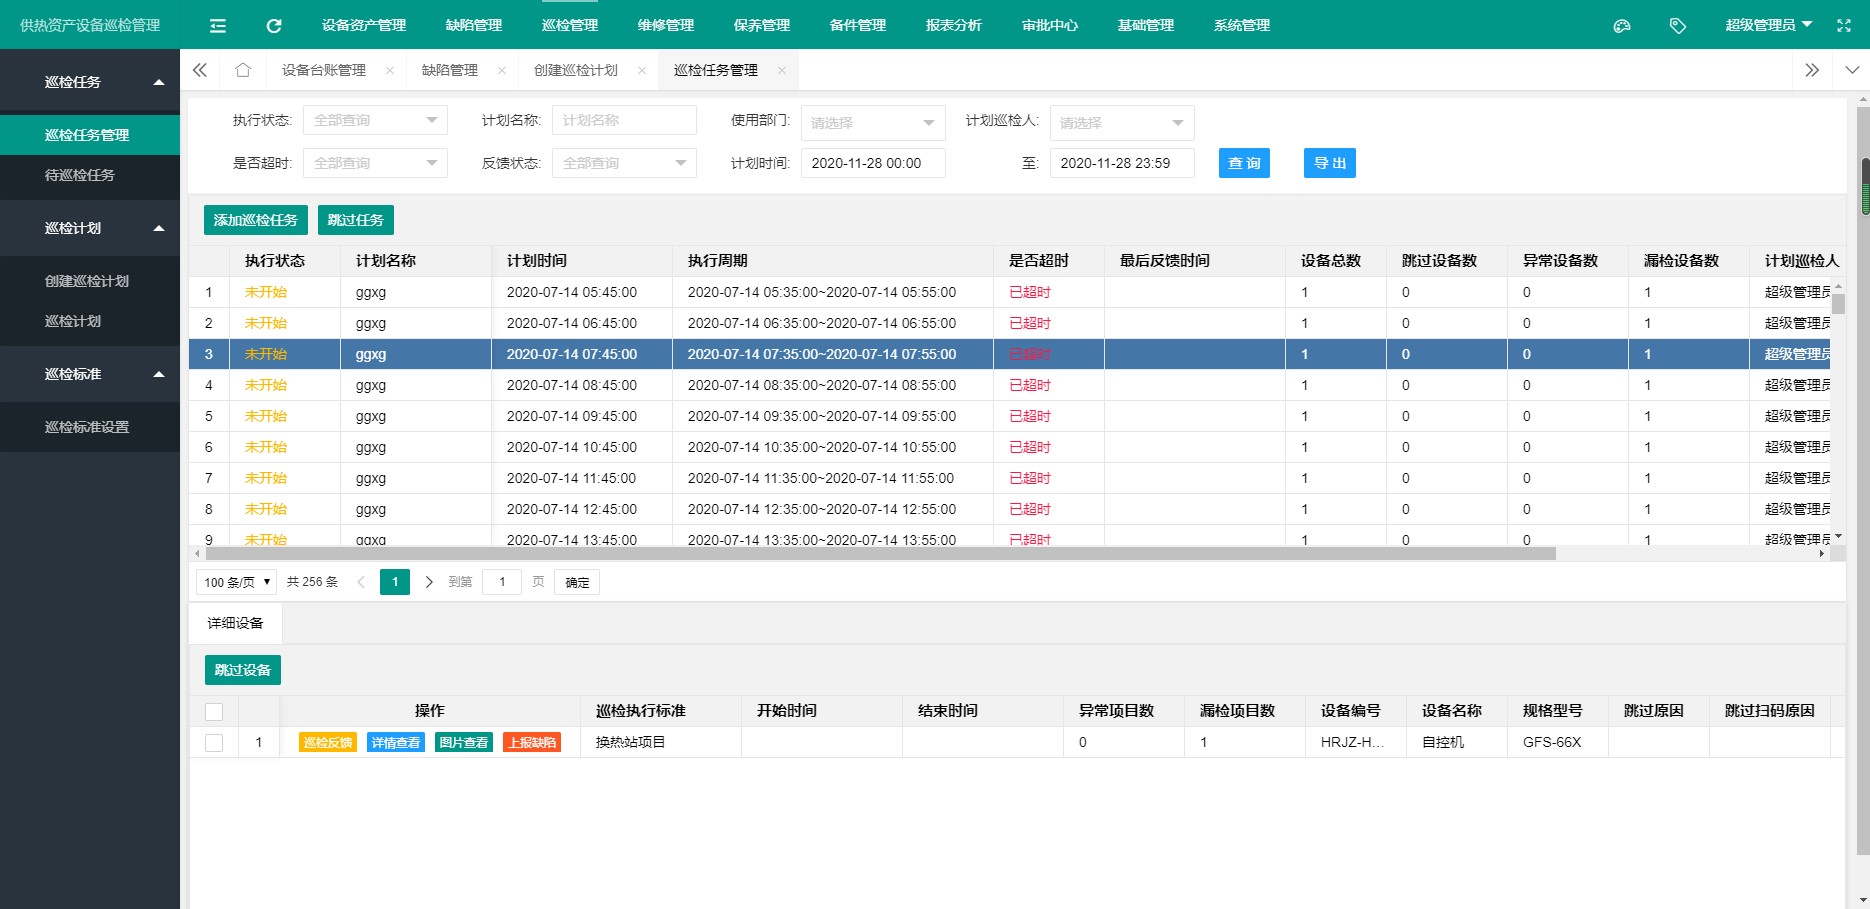1870x909 pixels.
Task: Open 使用部门 dropdown
Action: click(x=873, y=123)
